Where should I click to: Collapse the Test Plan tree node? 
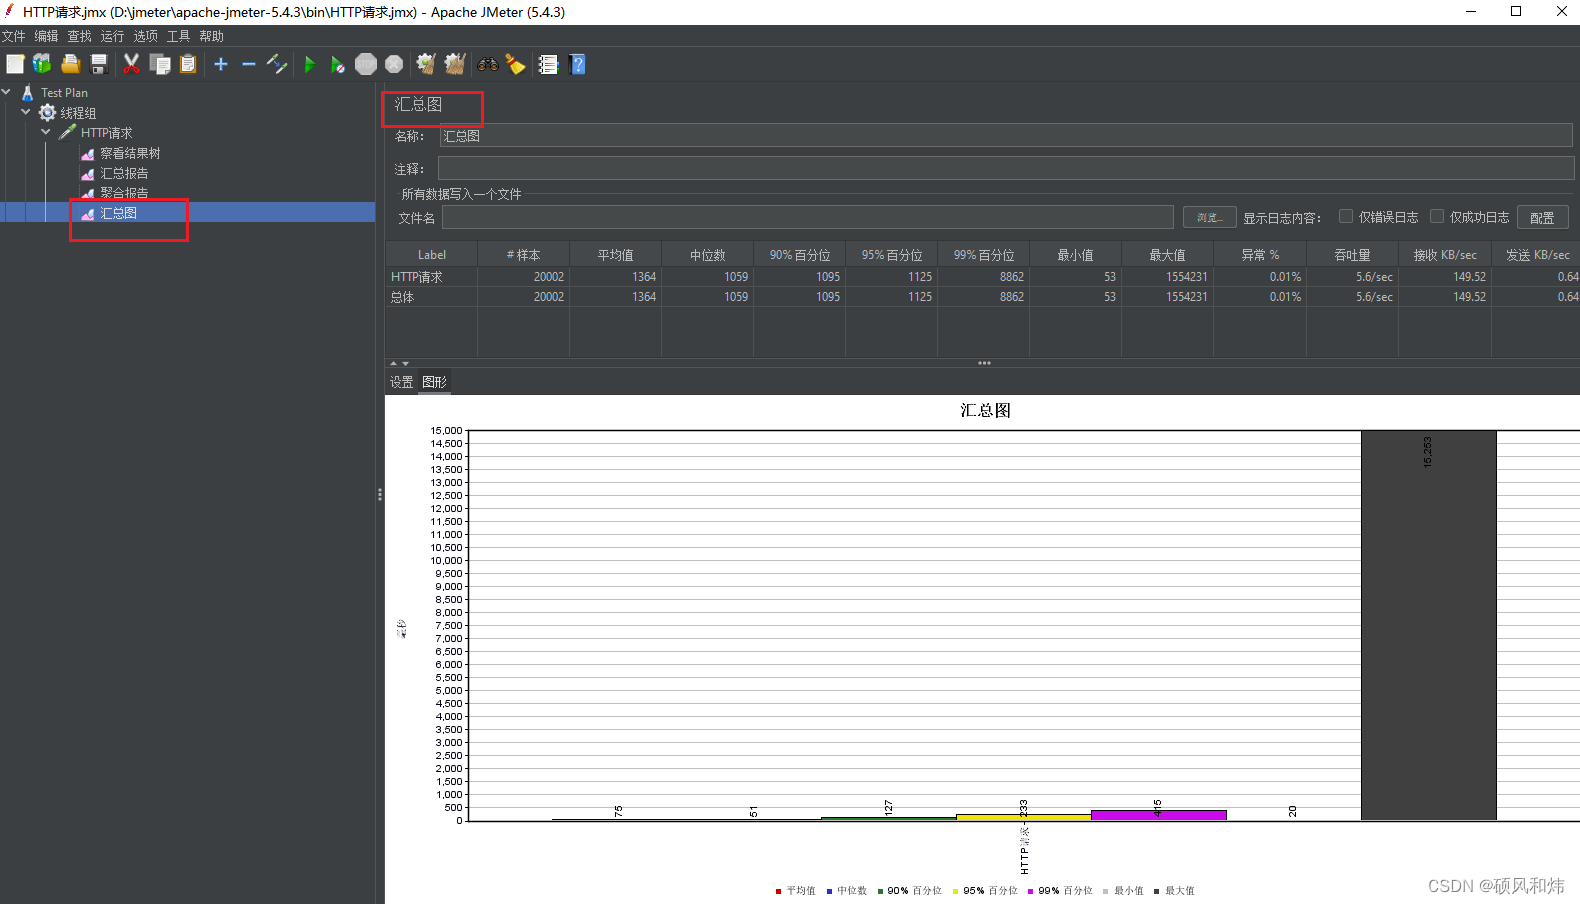pos(7,92)
